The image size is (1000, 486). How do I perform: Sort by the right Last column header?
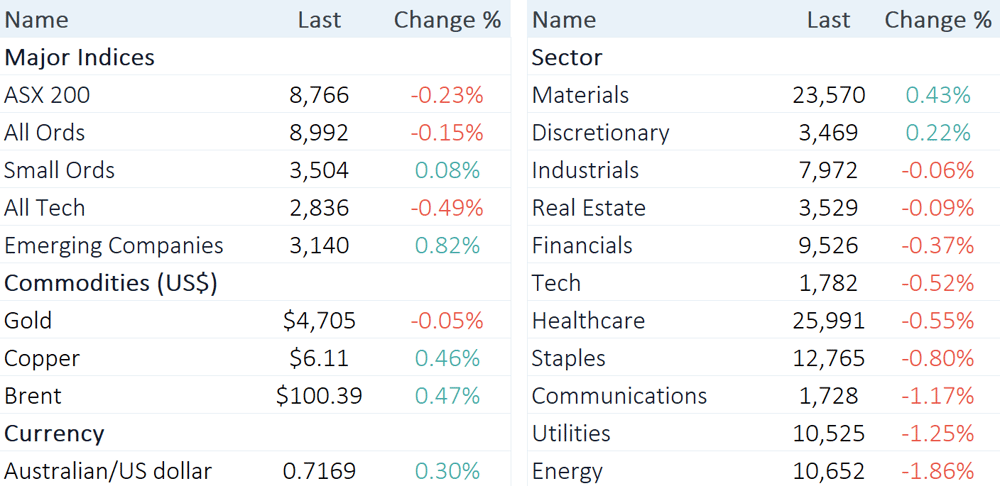click(x=828, y=20)
